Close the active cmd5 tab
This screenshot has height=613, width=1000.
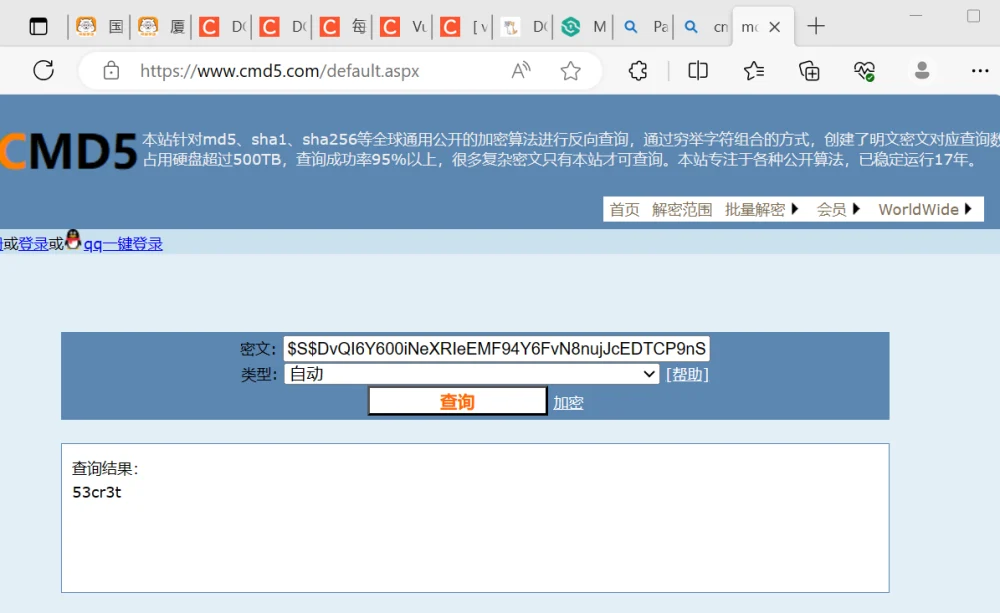coord(775,27)
